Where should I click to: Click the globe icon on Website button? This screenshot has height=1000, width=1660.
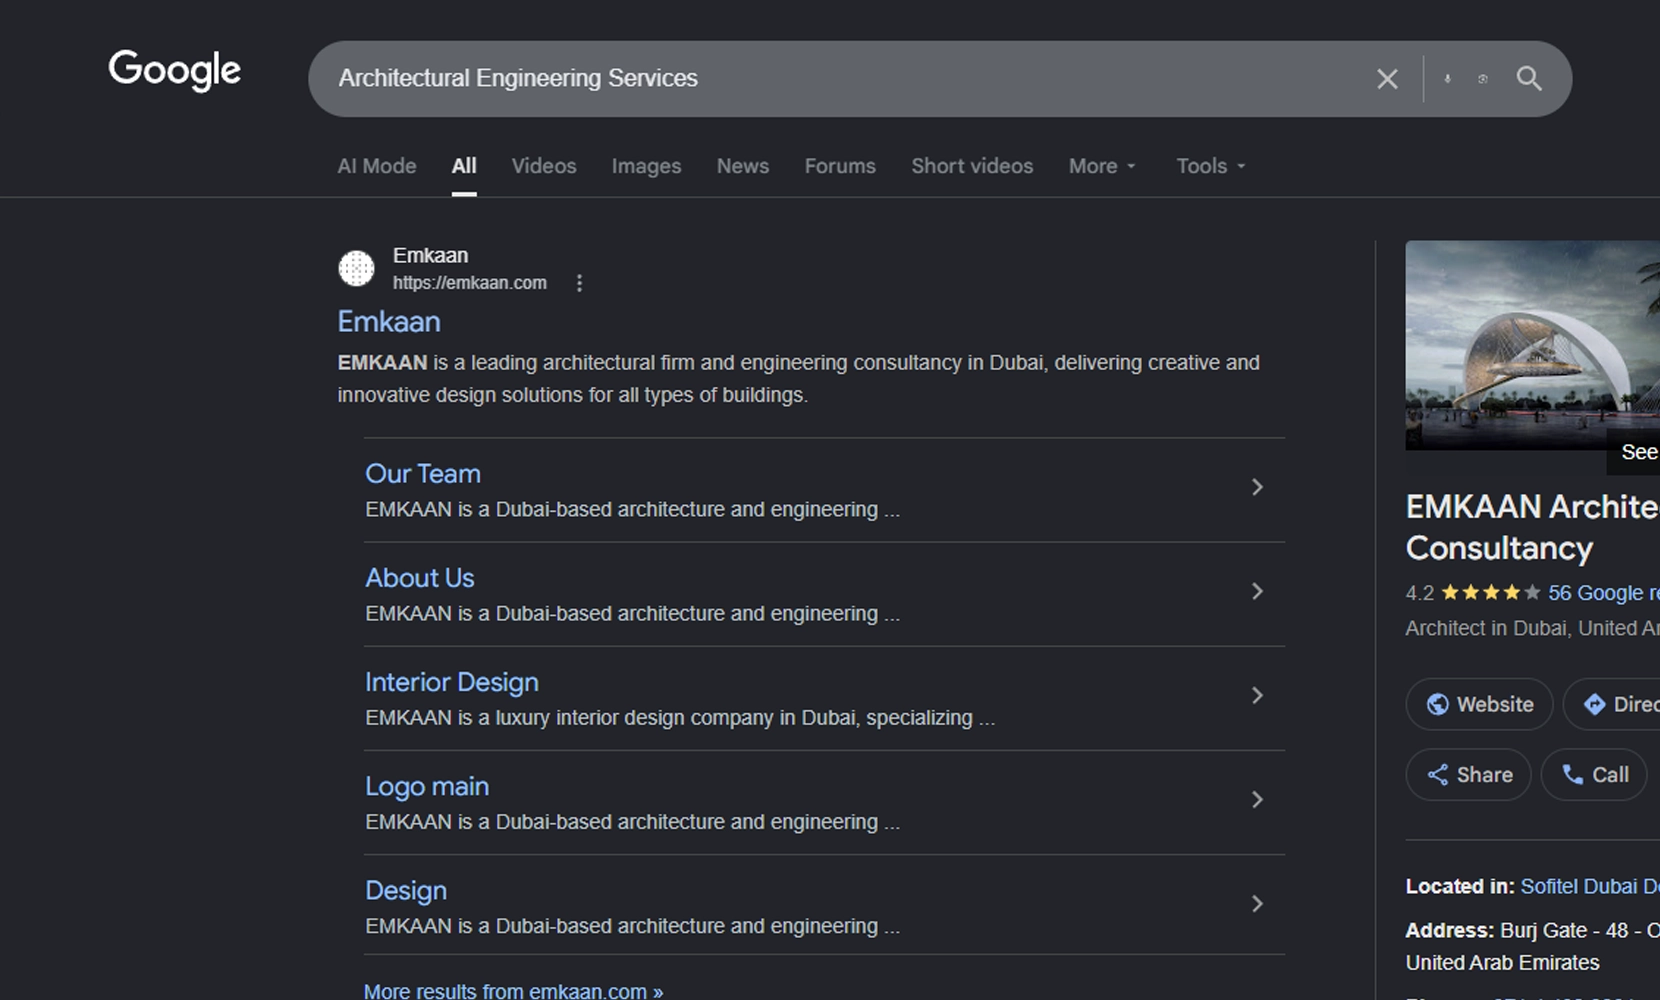pos(1438,704)
